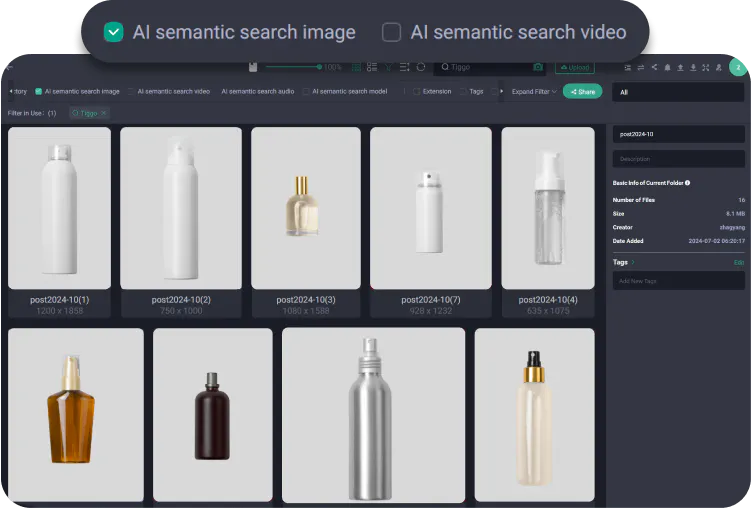Remove the Tiggo filter chip

pos(103,113)
